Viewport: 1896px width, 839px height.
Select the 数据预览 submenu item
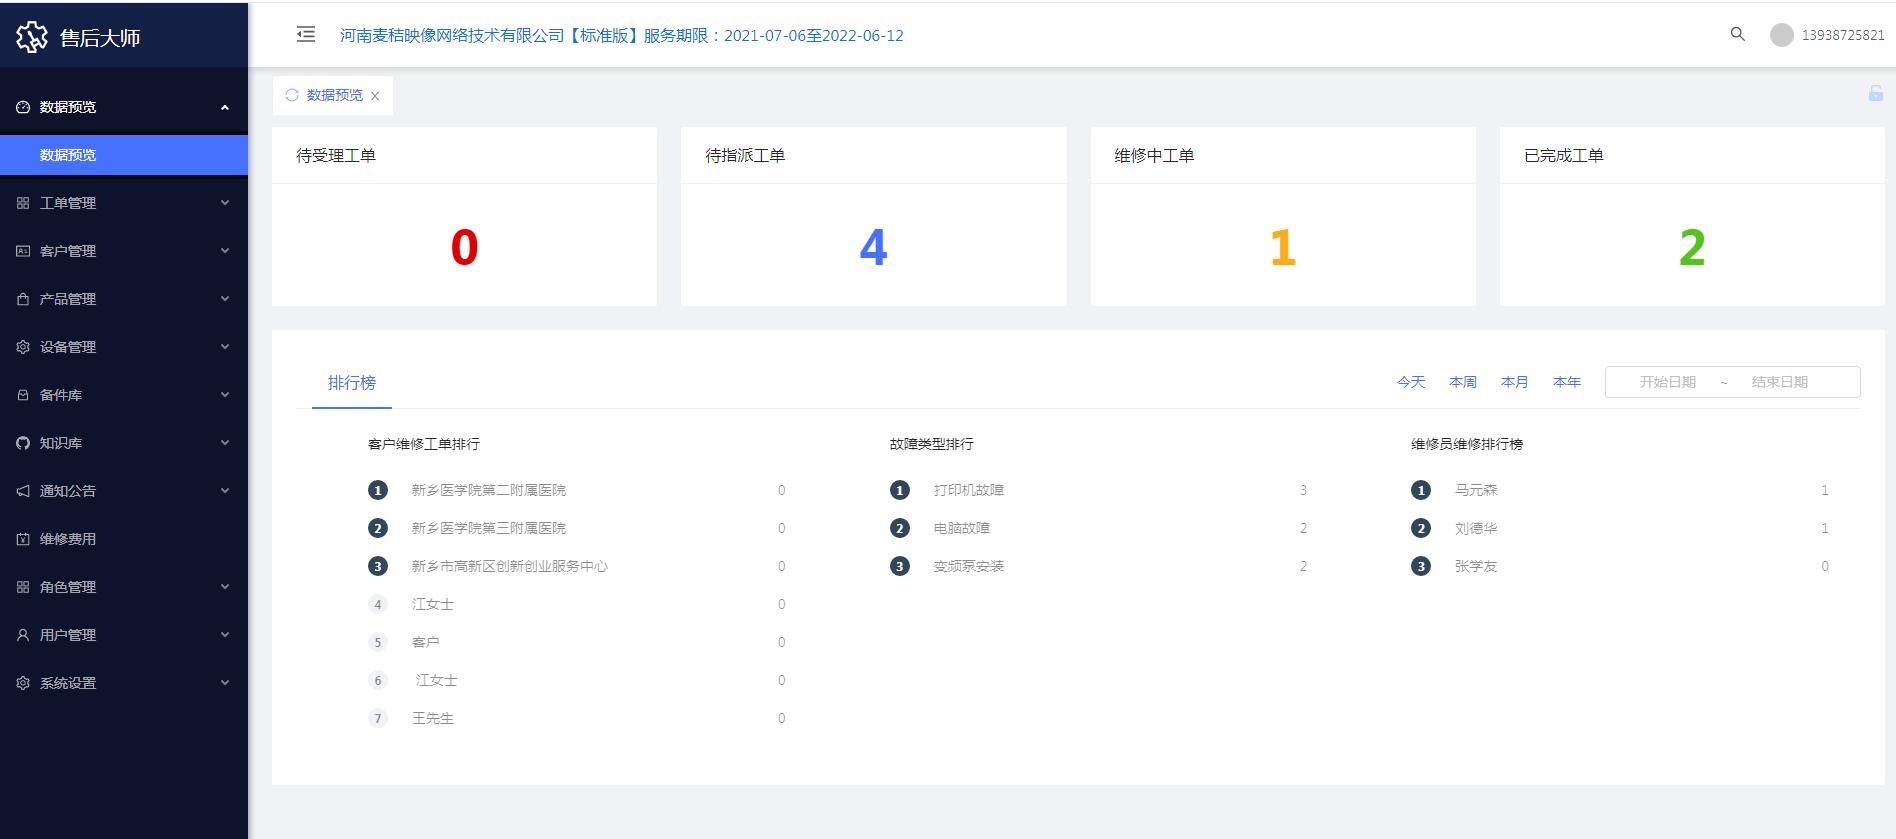tap(68, 155)
